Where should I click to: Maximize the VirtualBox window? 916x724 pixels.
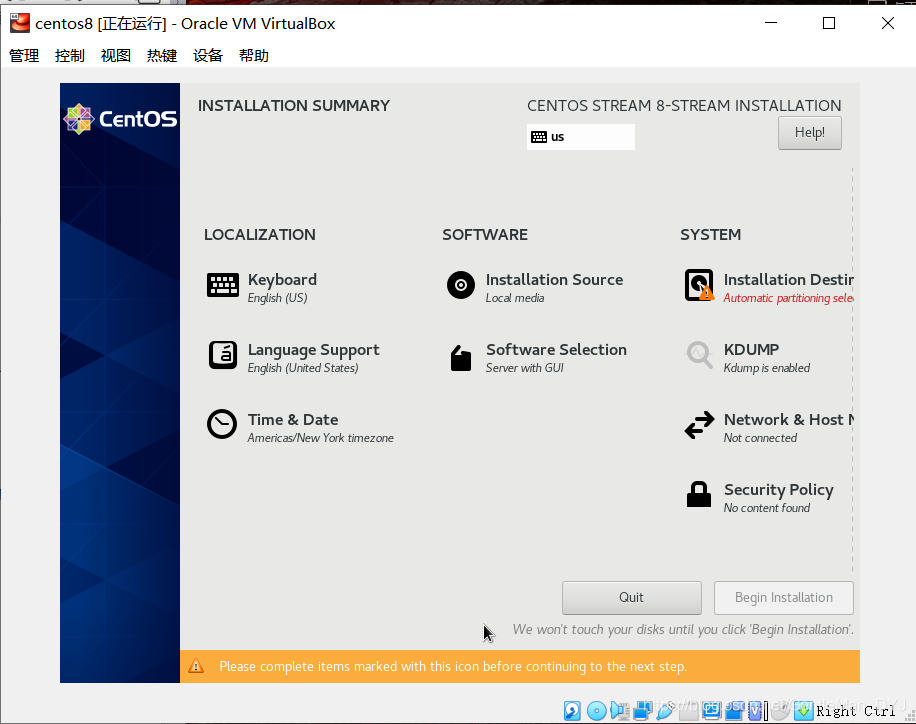point(828,23)
